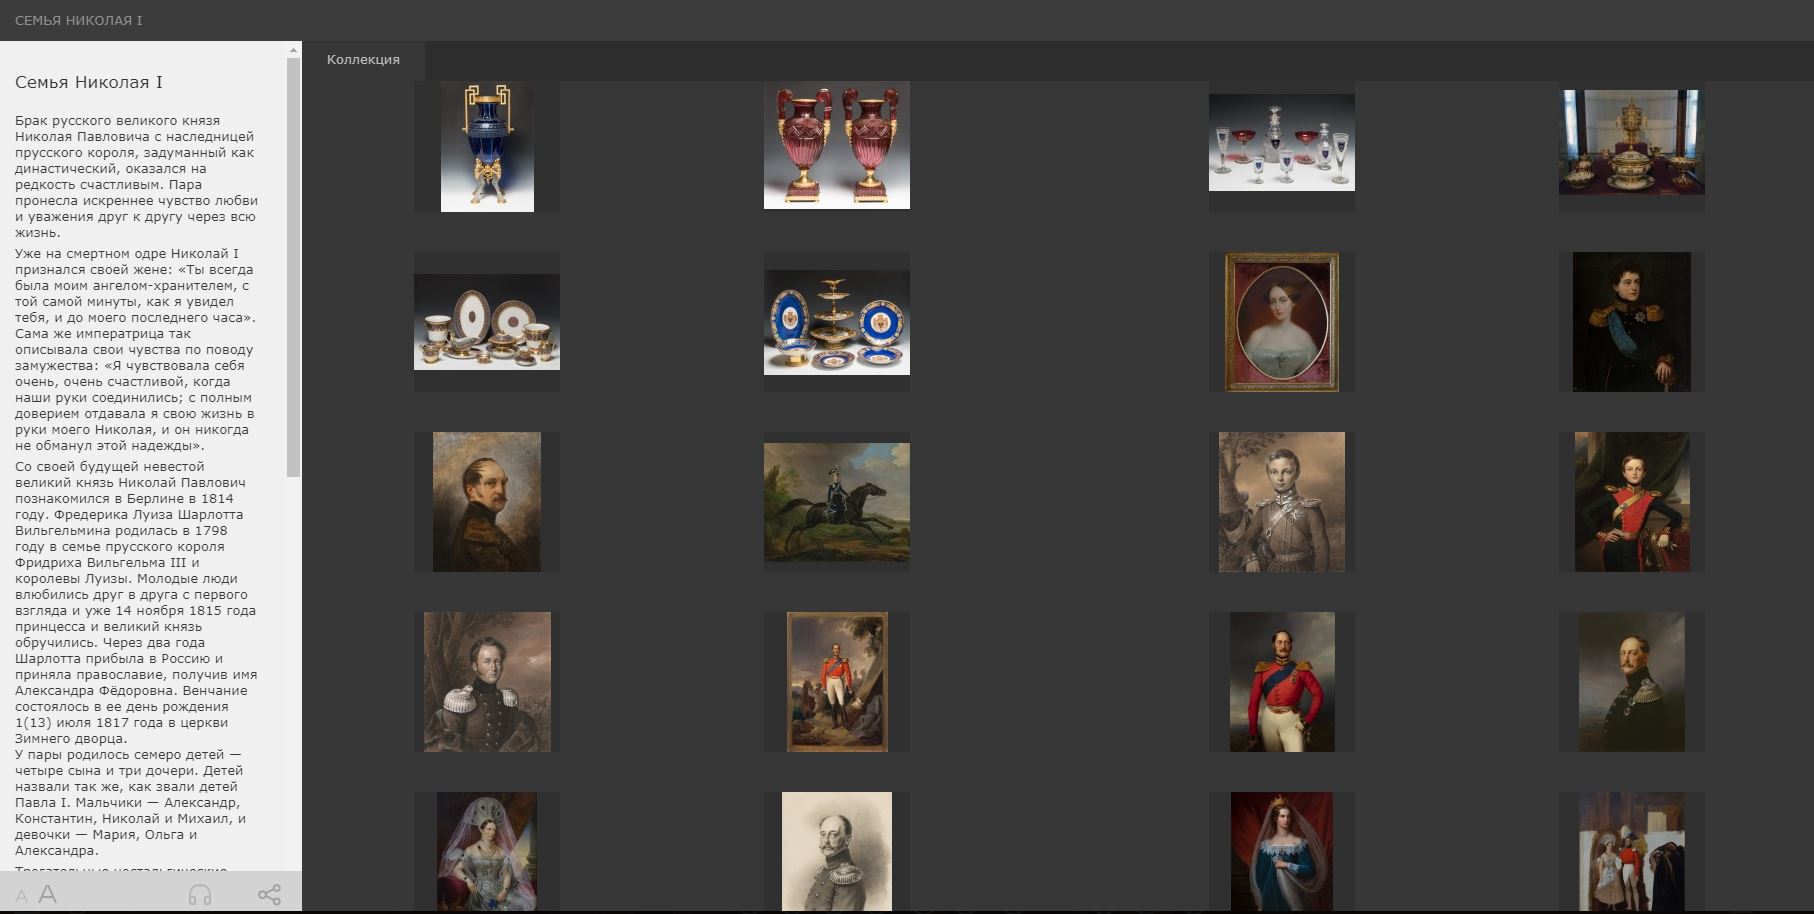View the blue plates with tiered stand

click(x=836, y=323)
